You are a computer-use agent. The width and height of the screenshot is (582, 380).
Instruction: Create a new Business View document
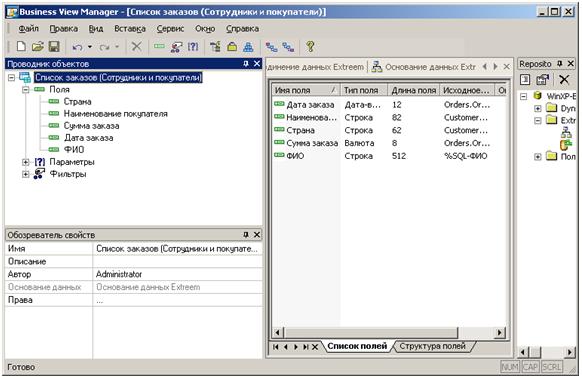pos(21,47)
